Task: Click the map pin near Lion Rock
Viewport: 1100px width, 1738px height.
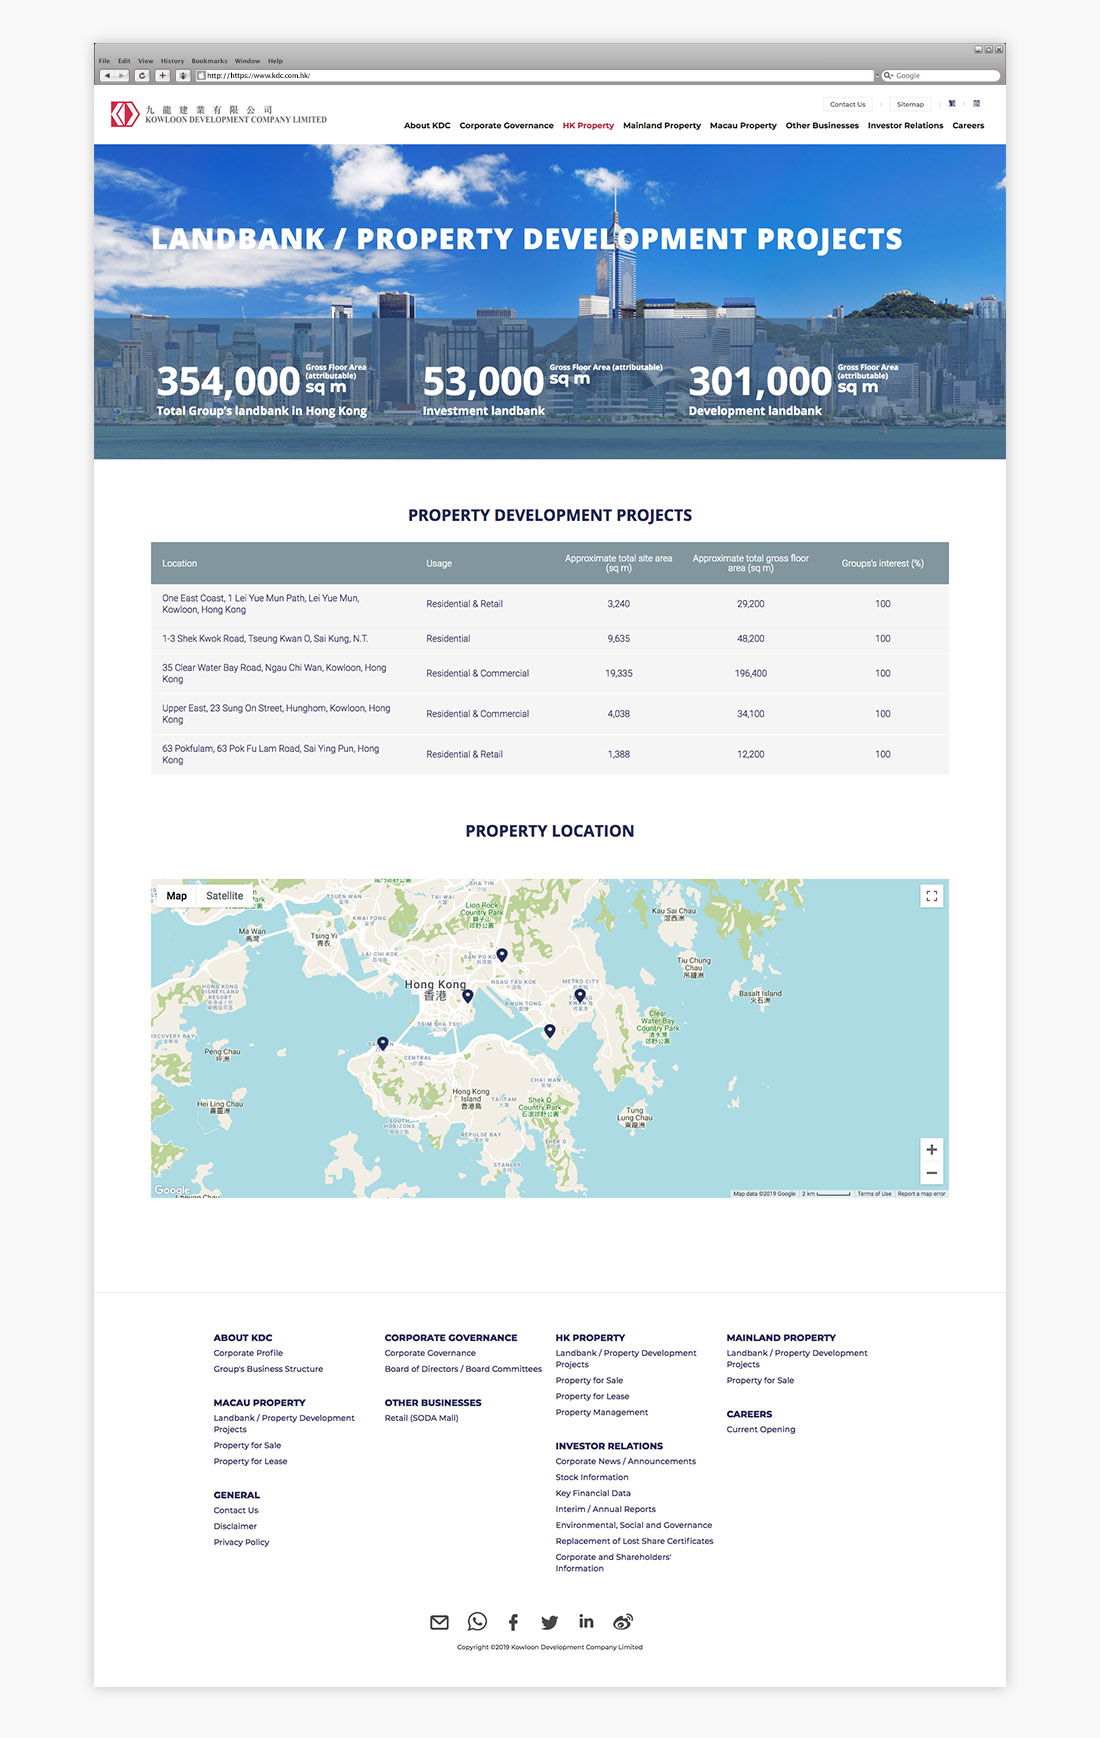Action: 502,955
